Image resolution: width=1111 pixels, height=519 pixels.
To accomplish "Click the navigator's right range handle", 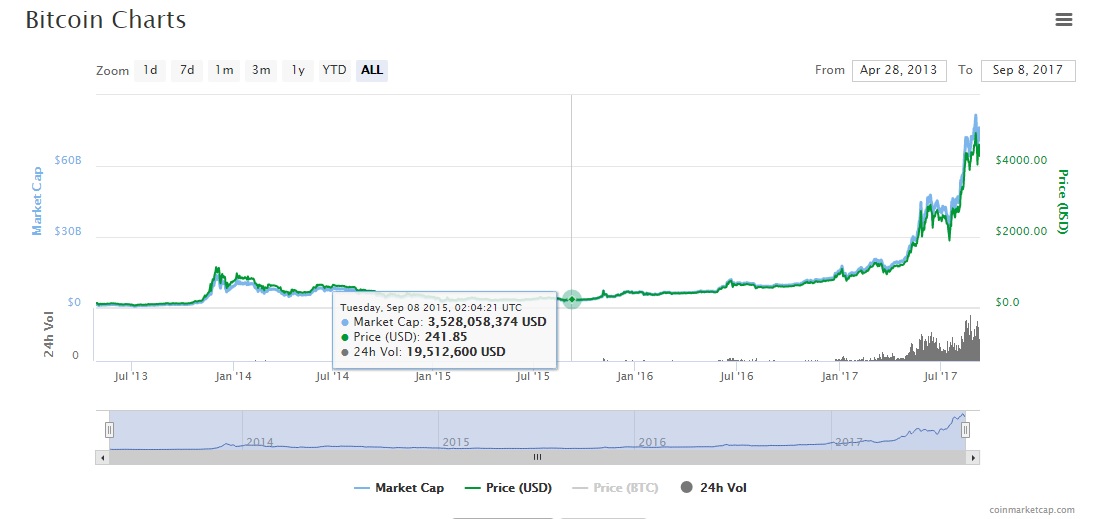I will coord(965,430).
